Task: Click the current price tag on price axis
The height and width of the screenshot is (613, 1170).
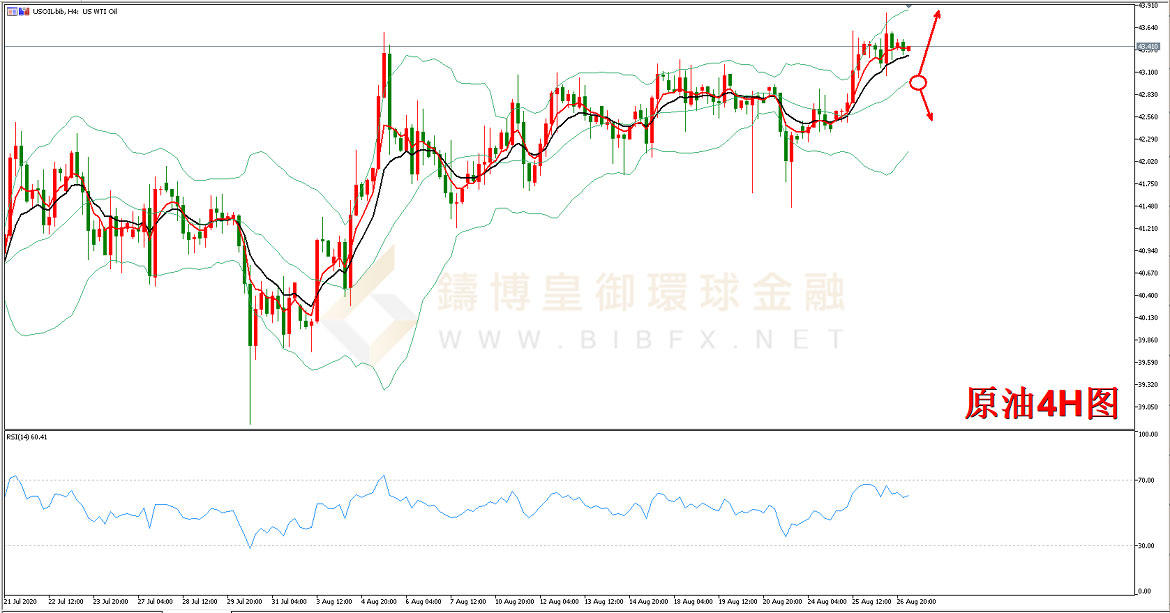Action: coord(1147,46)
